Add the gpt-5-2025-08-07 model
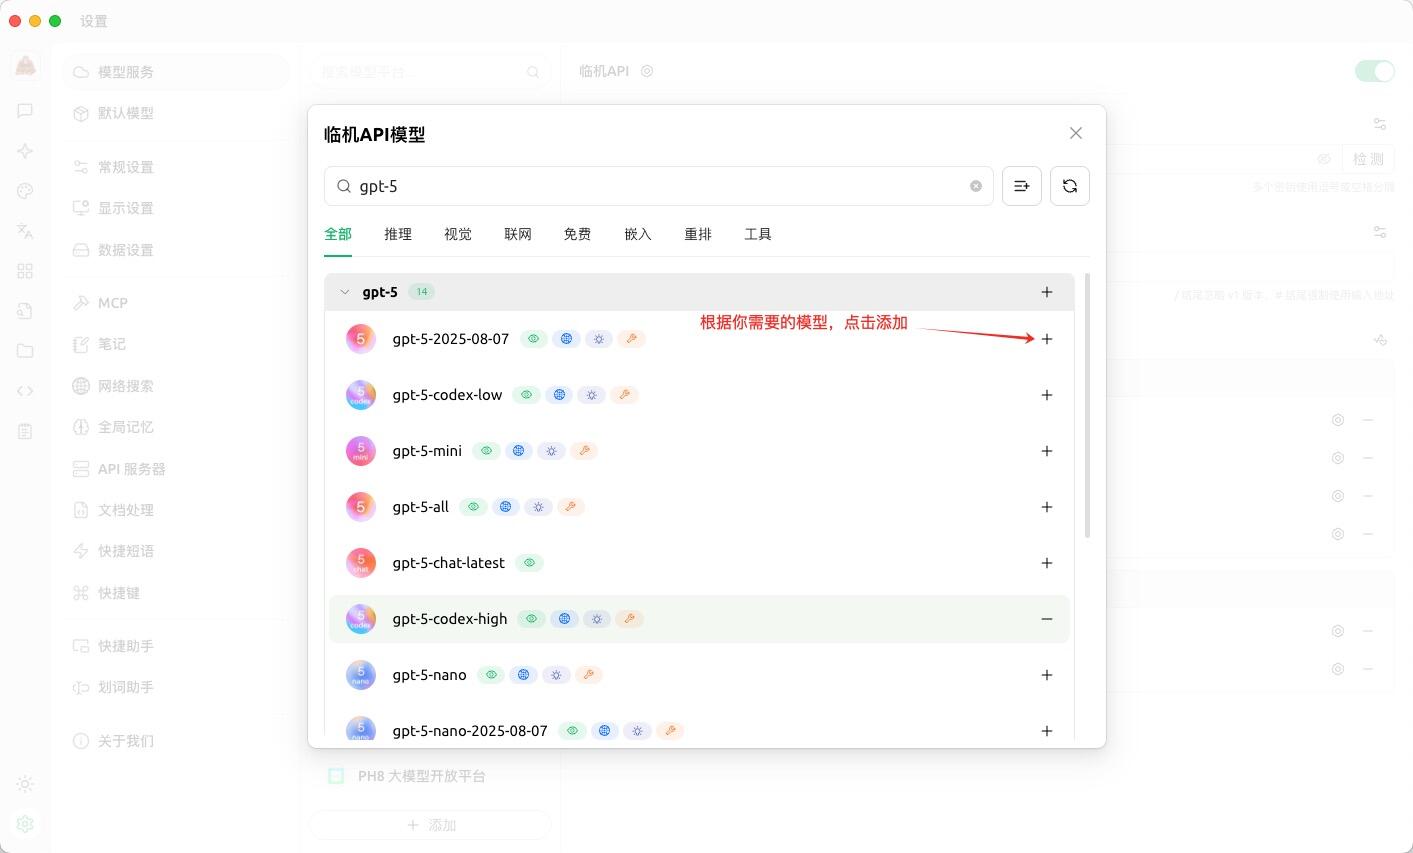 [x=1047, y=339]
